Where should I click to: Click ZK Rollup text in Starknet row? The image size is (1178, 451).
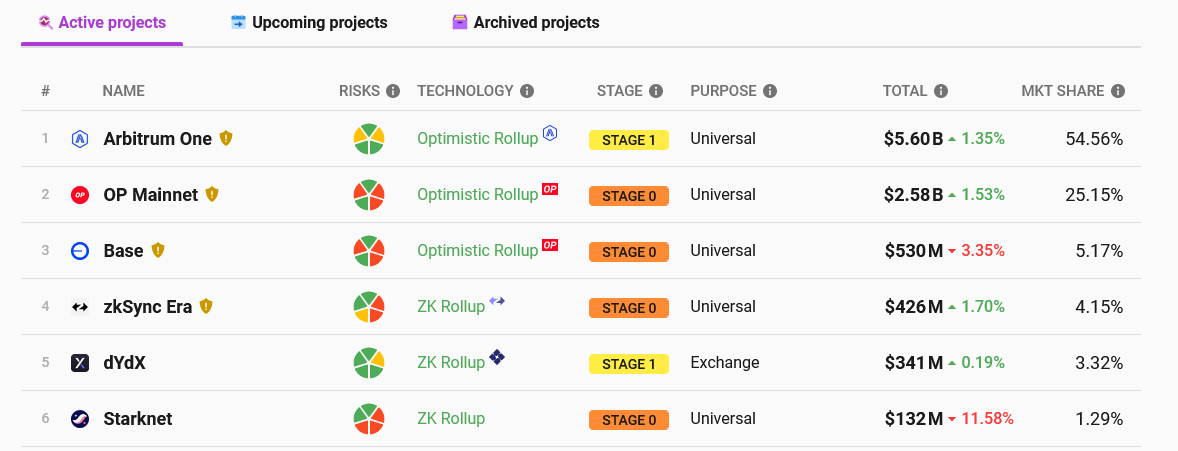[x=451, y=419]
